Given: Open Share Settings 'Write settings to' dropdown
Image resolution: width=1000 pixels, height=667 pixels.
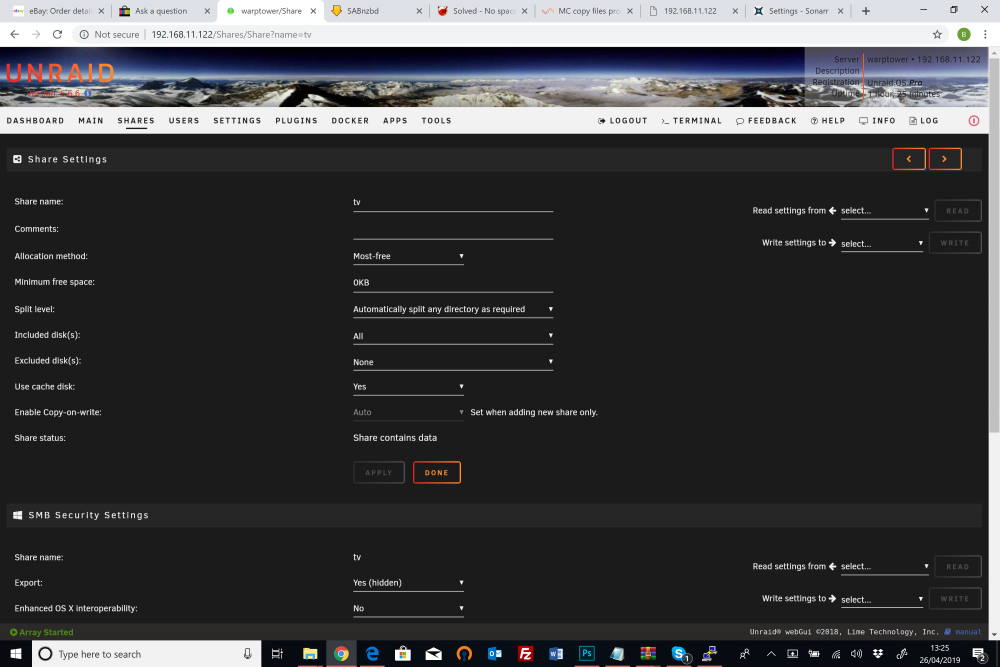Looking at the screenshot, I should click(881, 243).
